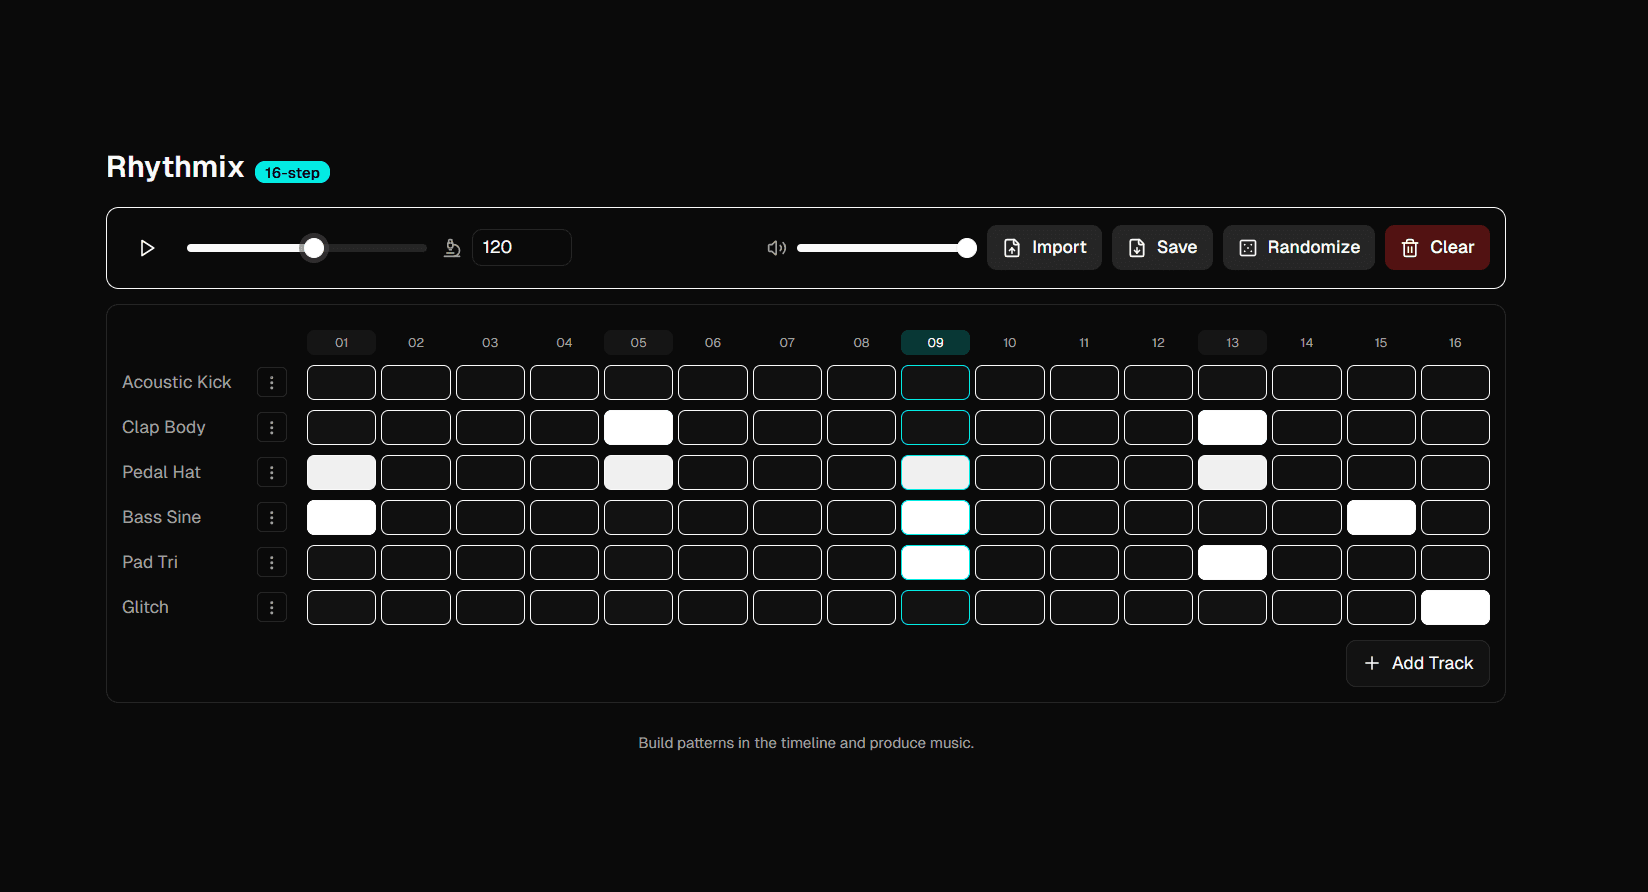Enable Acoustic Kick step 16
This screenshot has height=892, width=1648.
(1455, 382)
